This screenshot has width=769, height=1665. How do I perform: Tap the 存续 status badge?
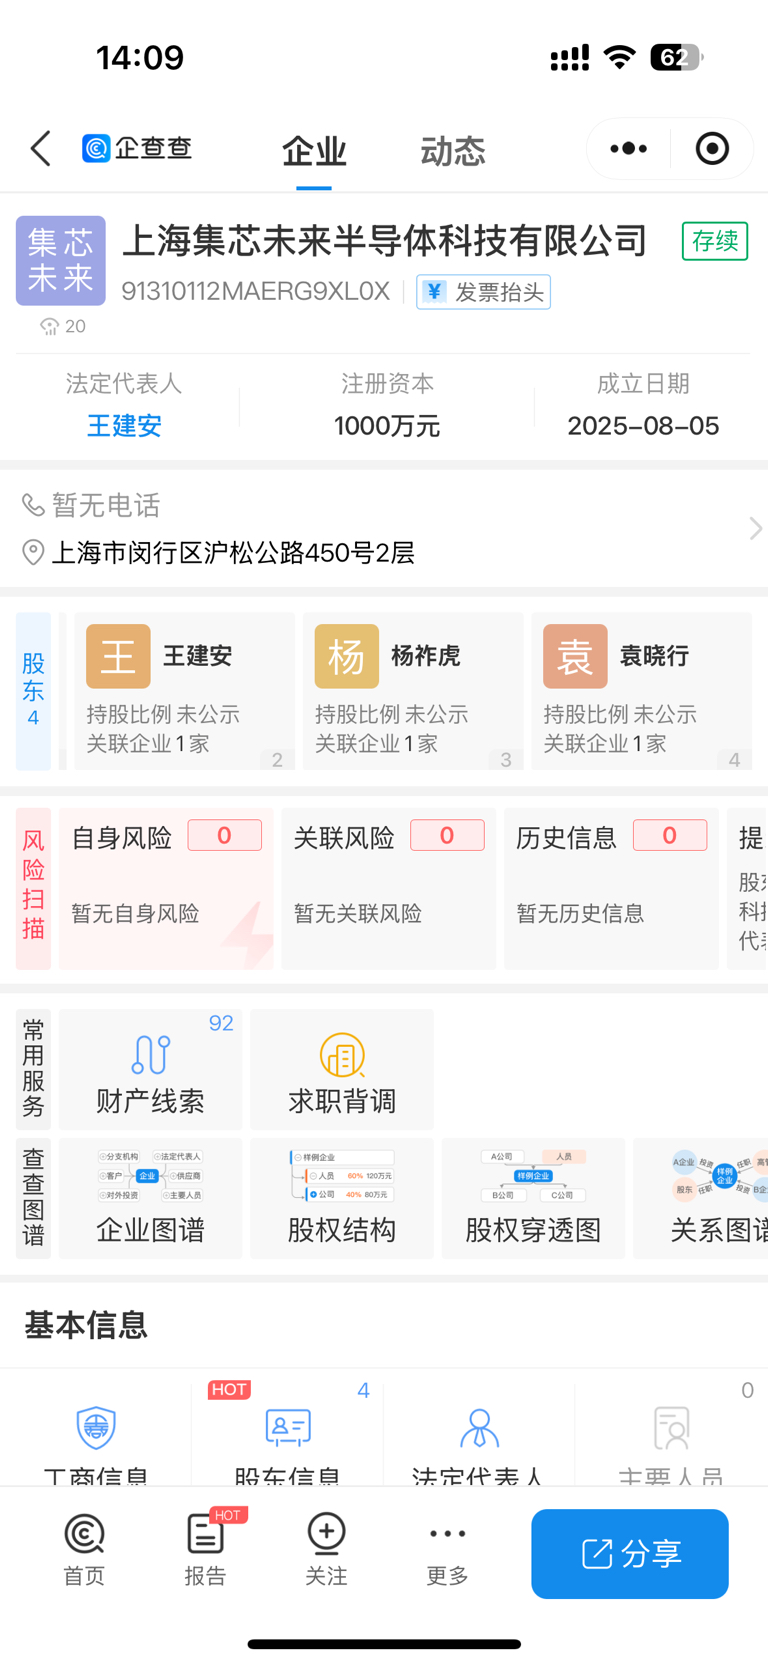715,241
